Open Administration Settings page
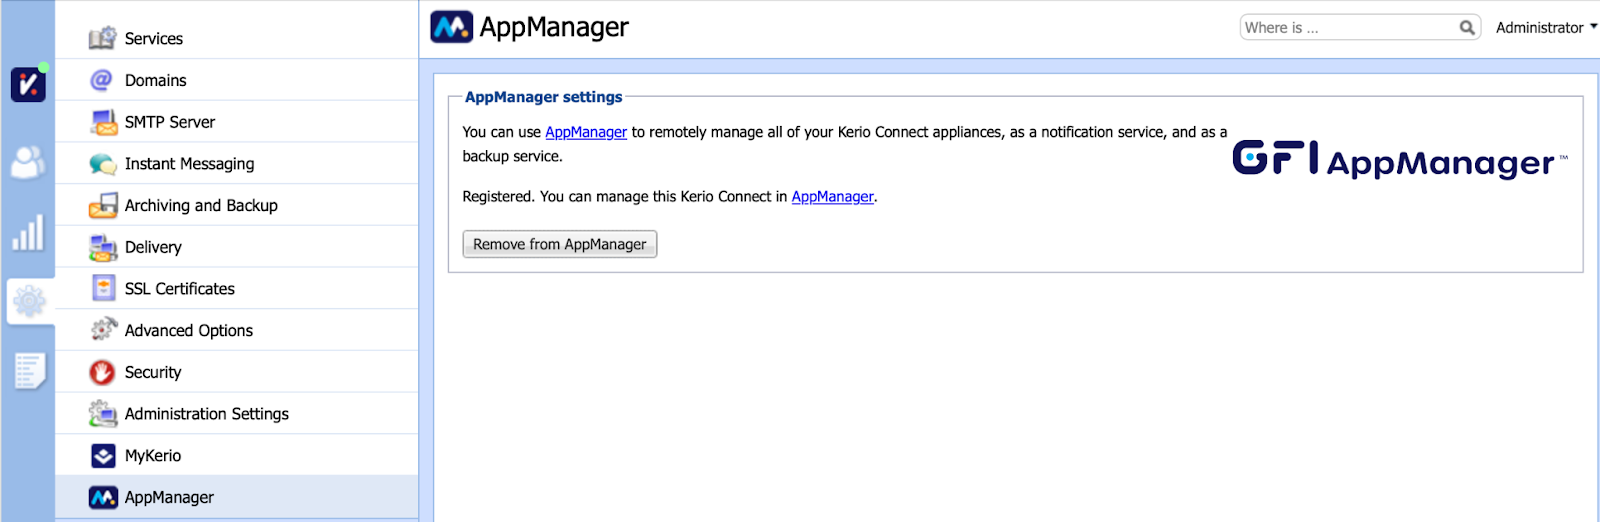 coord(236,413)
